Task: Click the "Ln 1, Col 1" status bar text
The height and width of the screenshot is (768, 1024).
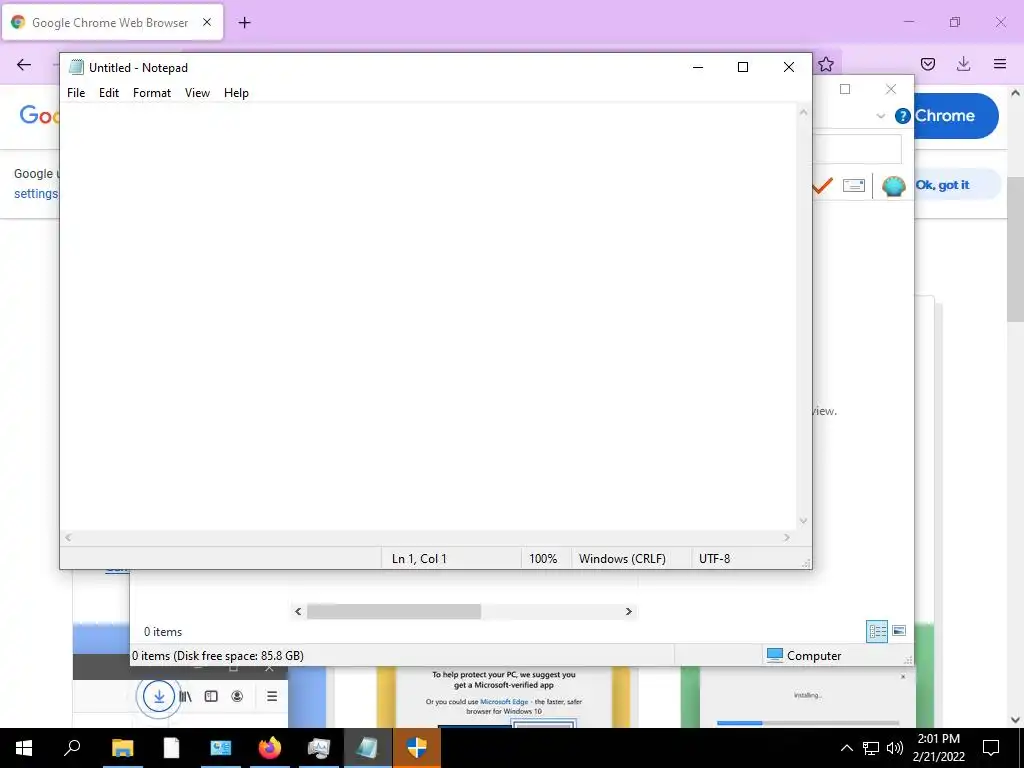Action: coord(419,559)
